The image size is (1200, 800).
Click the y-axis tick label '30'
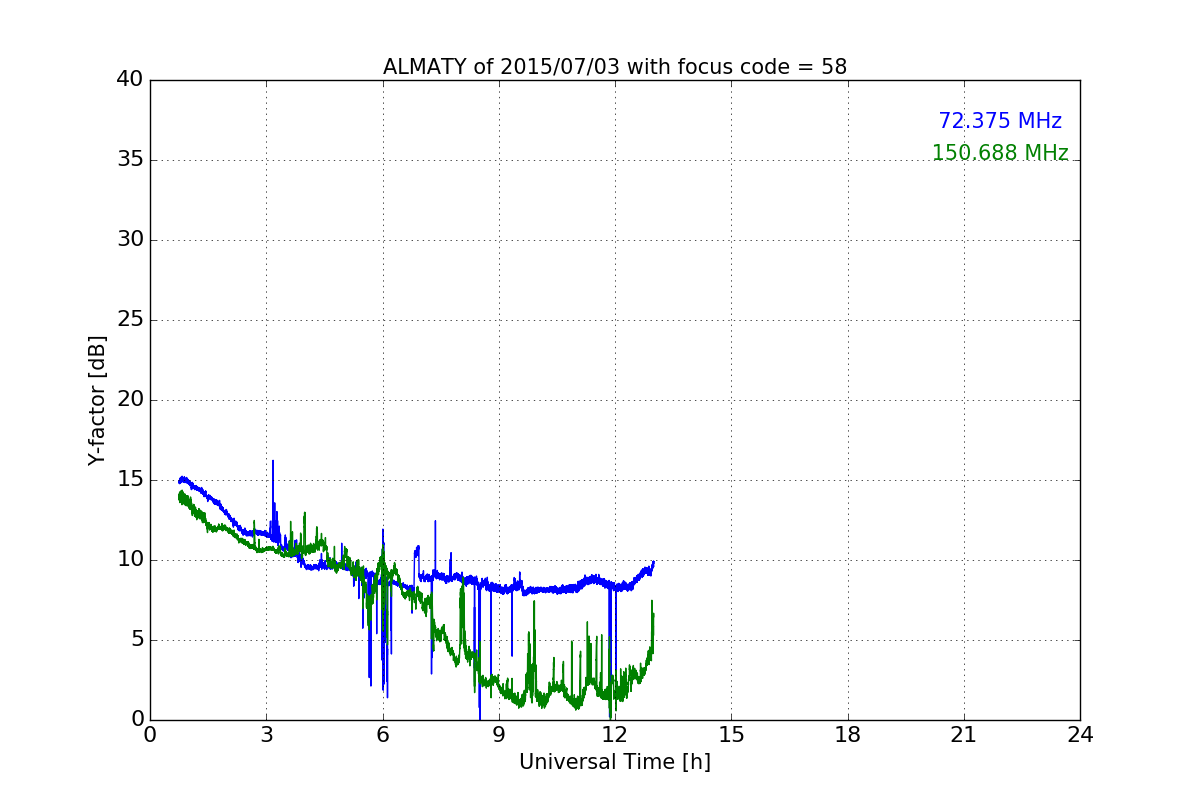tap(130, 240)
